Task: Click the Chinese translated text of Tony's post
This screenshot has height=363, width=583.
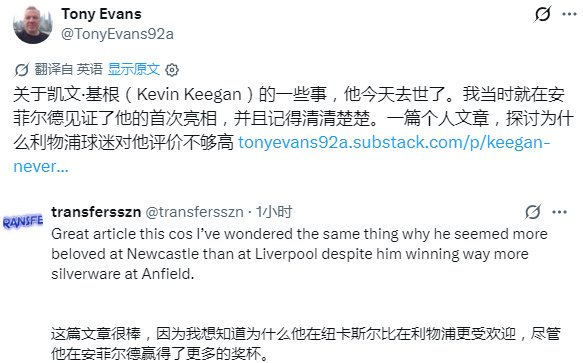Action: (293, 119)
